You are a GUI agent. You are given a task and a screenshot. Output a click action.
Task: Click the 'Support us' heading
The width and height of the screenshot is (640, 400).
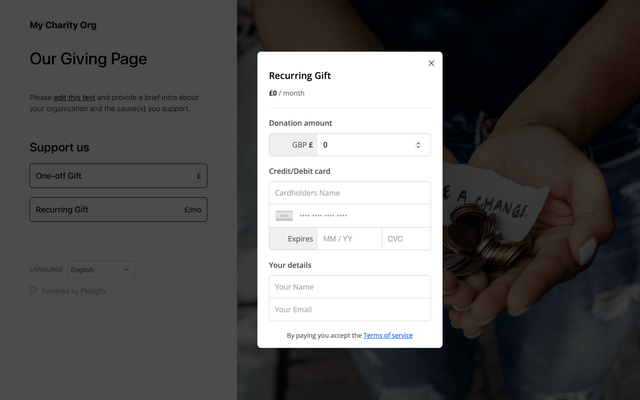click(59, 147)
